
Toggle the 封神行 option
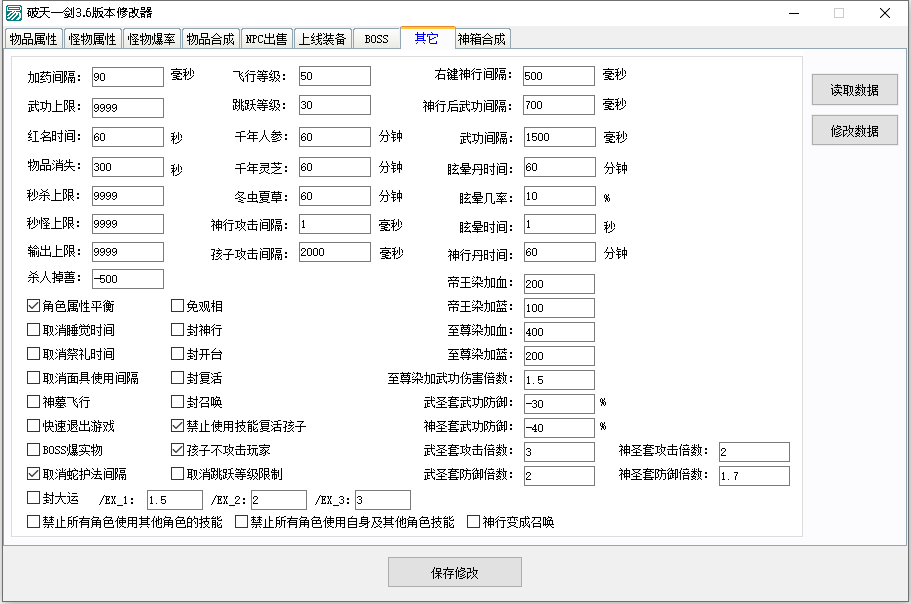click(177, 329)
